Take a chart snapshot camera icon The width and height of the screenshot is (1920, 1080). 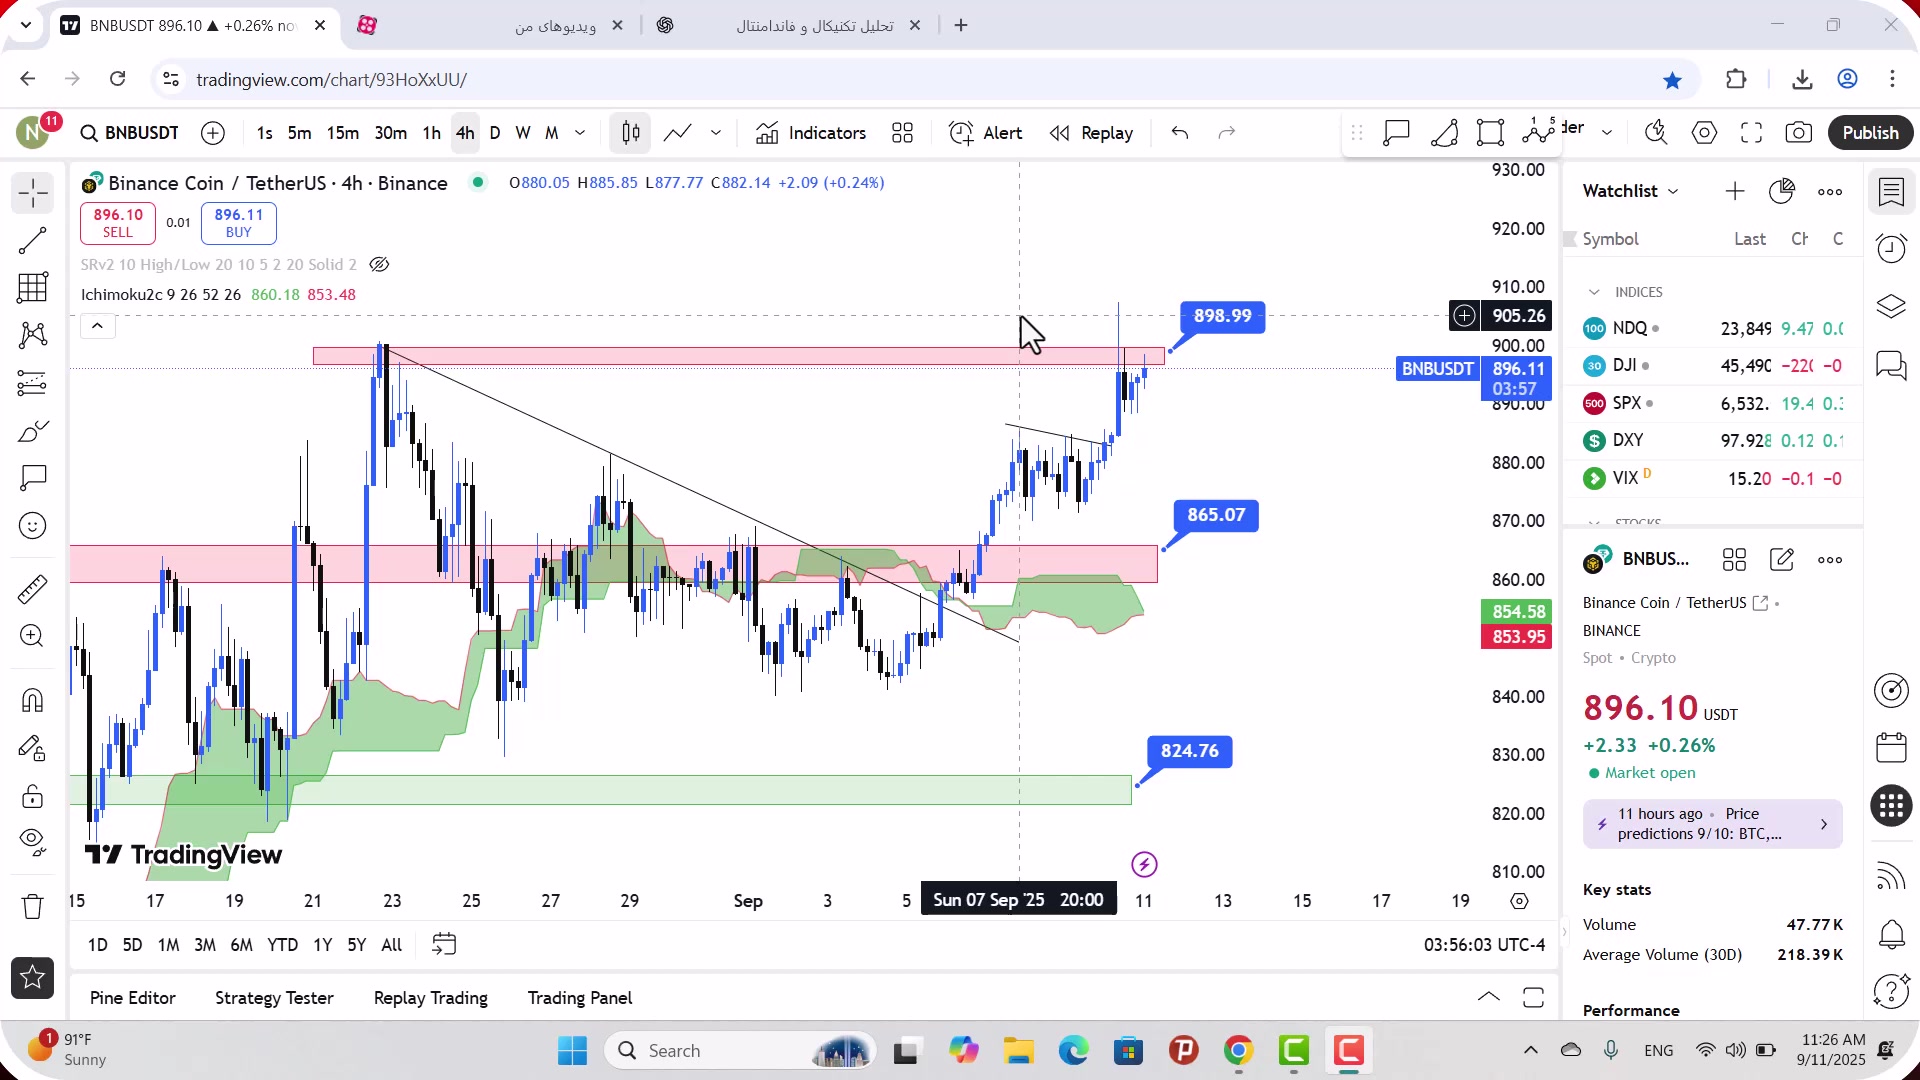point(1799,133)
